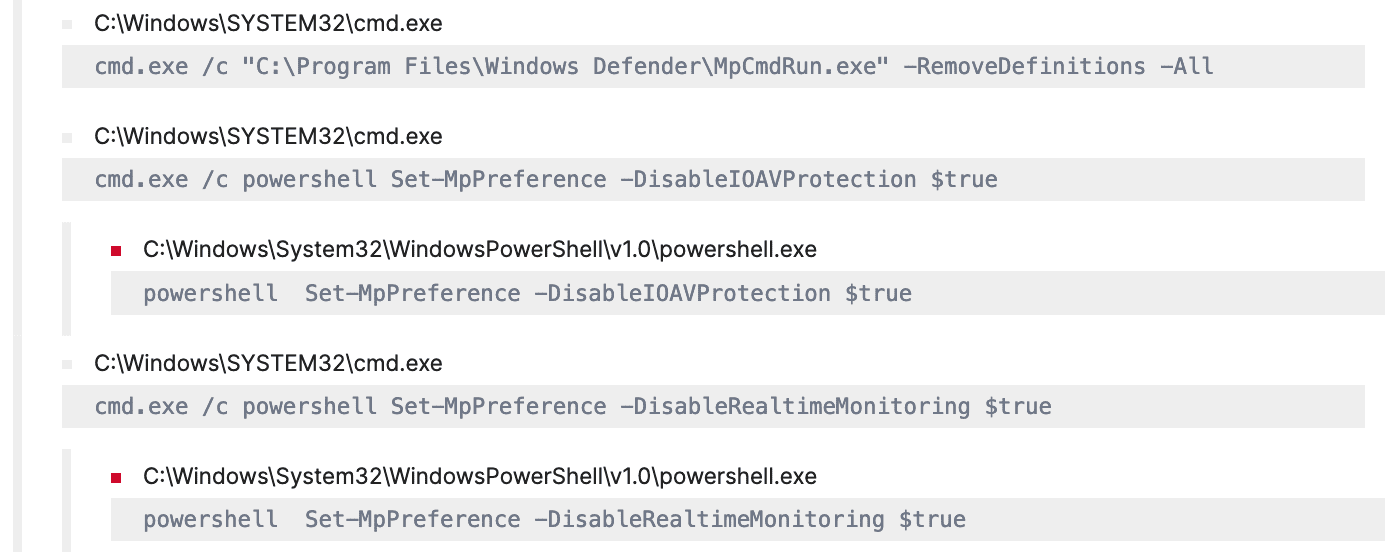Select the cmd.exe /c DisableRealtimeMonitoring command line
The height and width of the screenshot is (552, 1391).
pyautogui.click(x=573, y=407)
